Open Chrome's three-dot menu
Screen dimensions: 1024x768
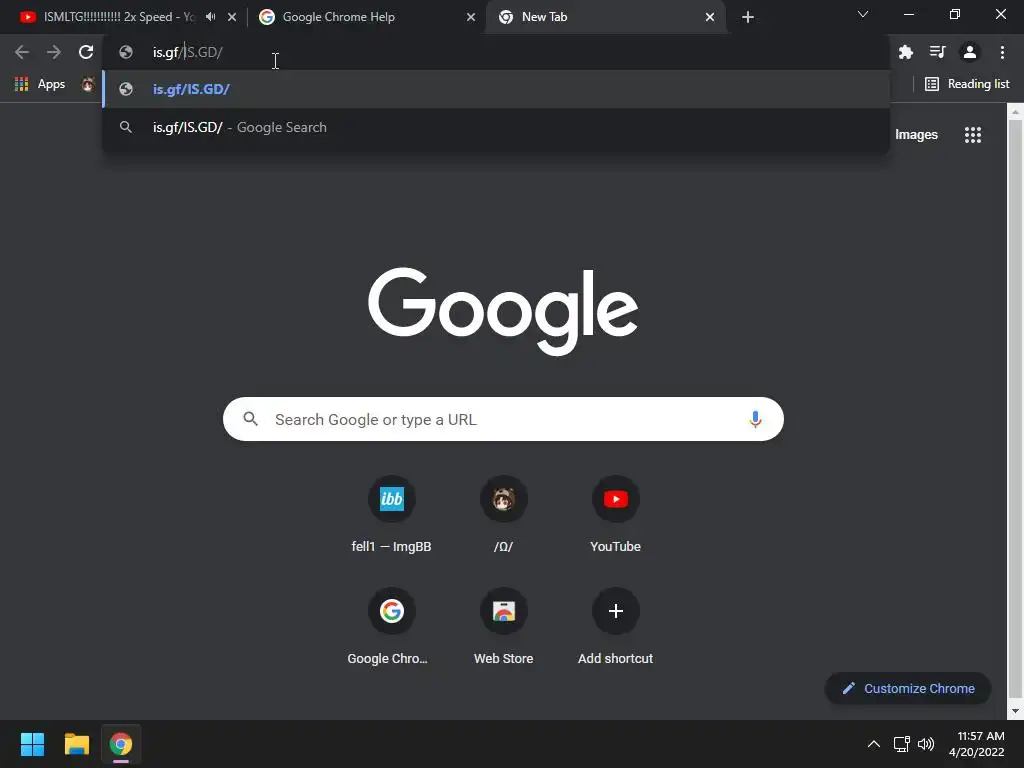point(1002,52)
